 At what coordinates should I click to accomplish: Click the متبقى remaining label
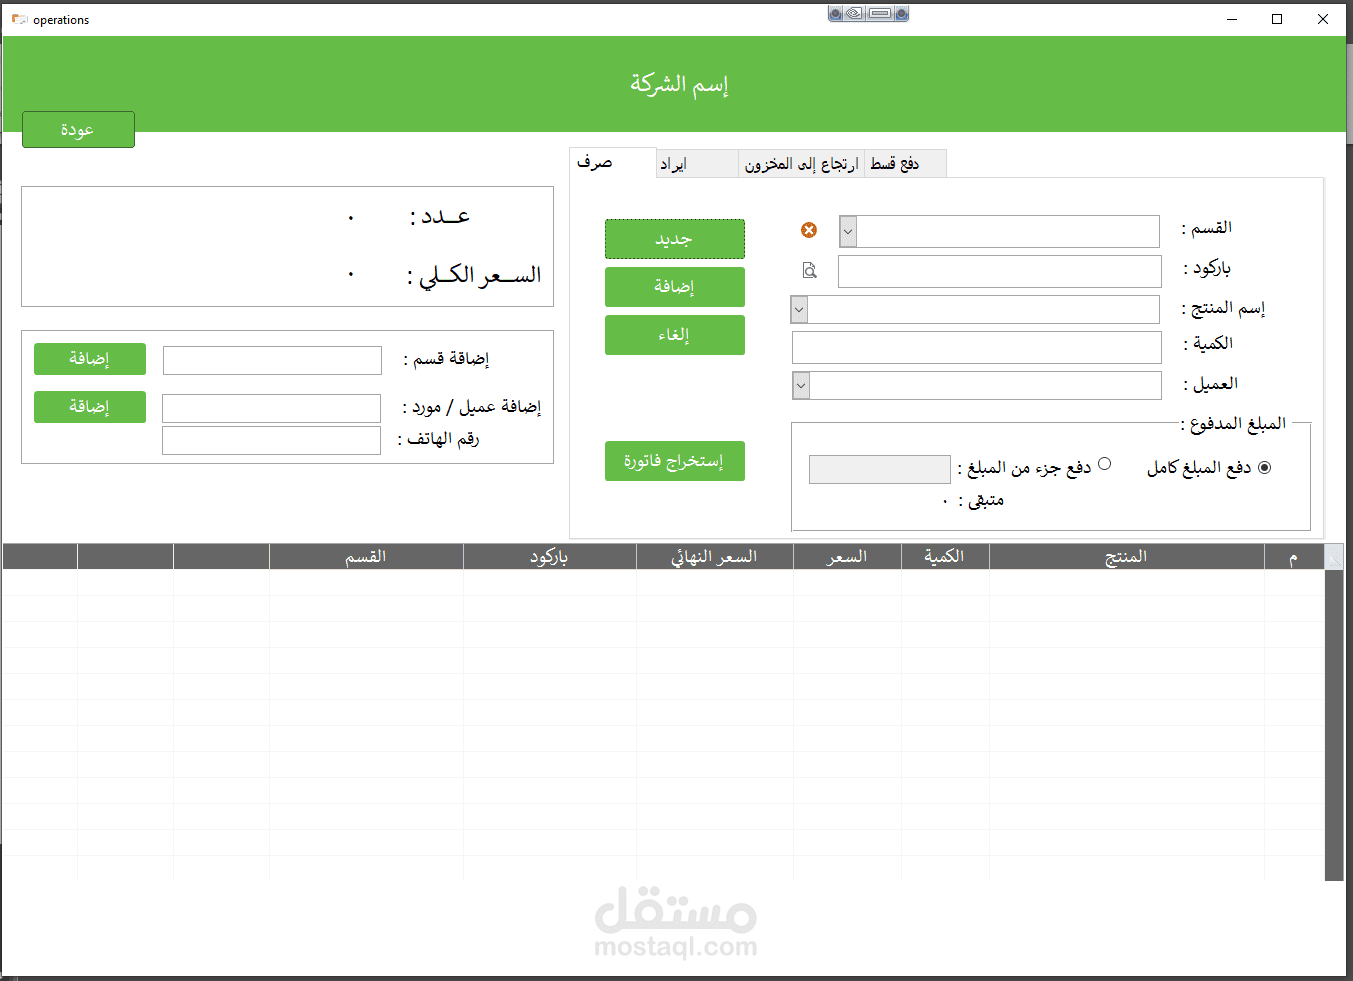click(x=982, y=501)
